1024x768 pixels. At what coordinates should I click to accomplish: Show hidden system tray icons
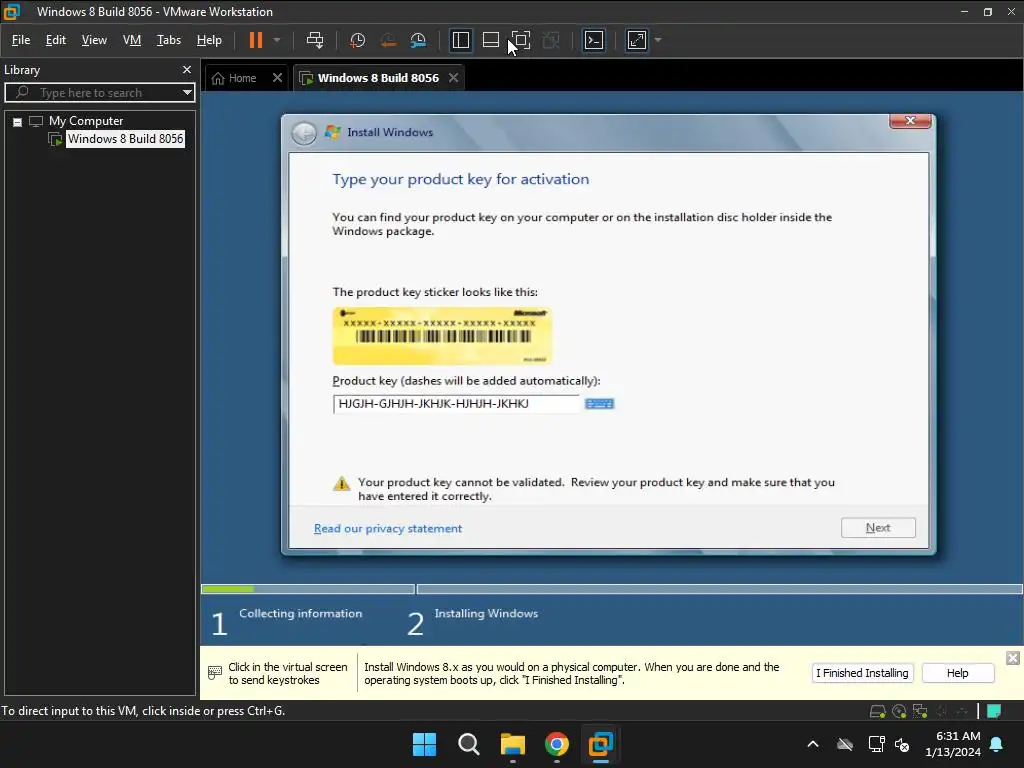(x=813, y=744)
